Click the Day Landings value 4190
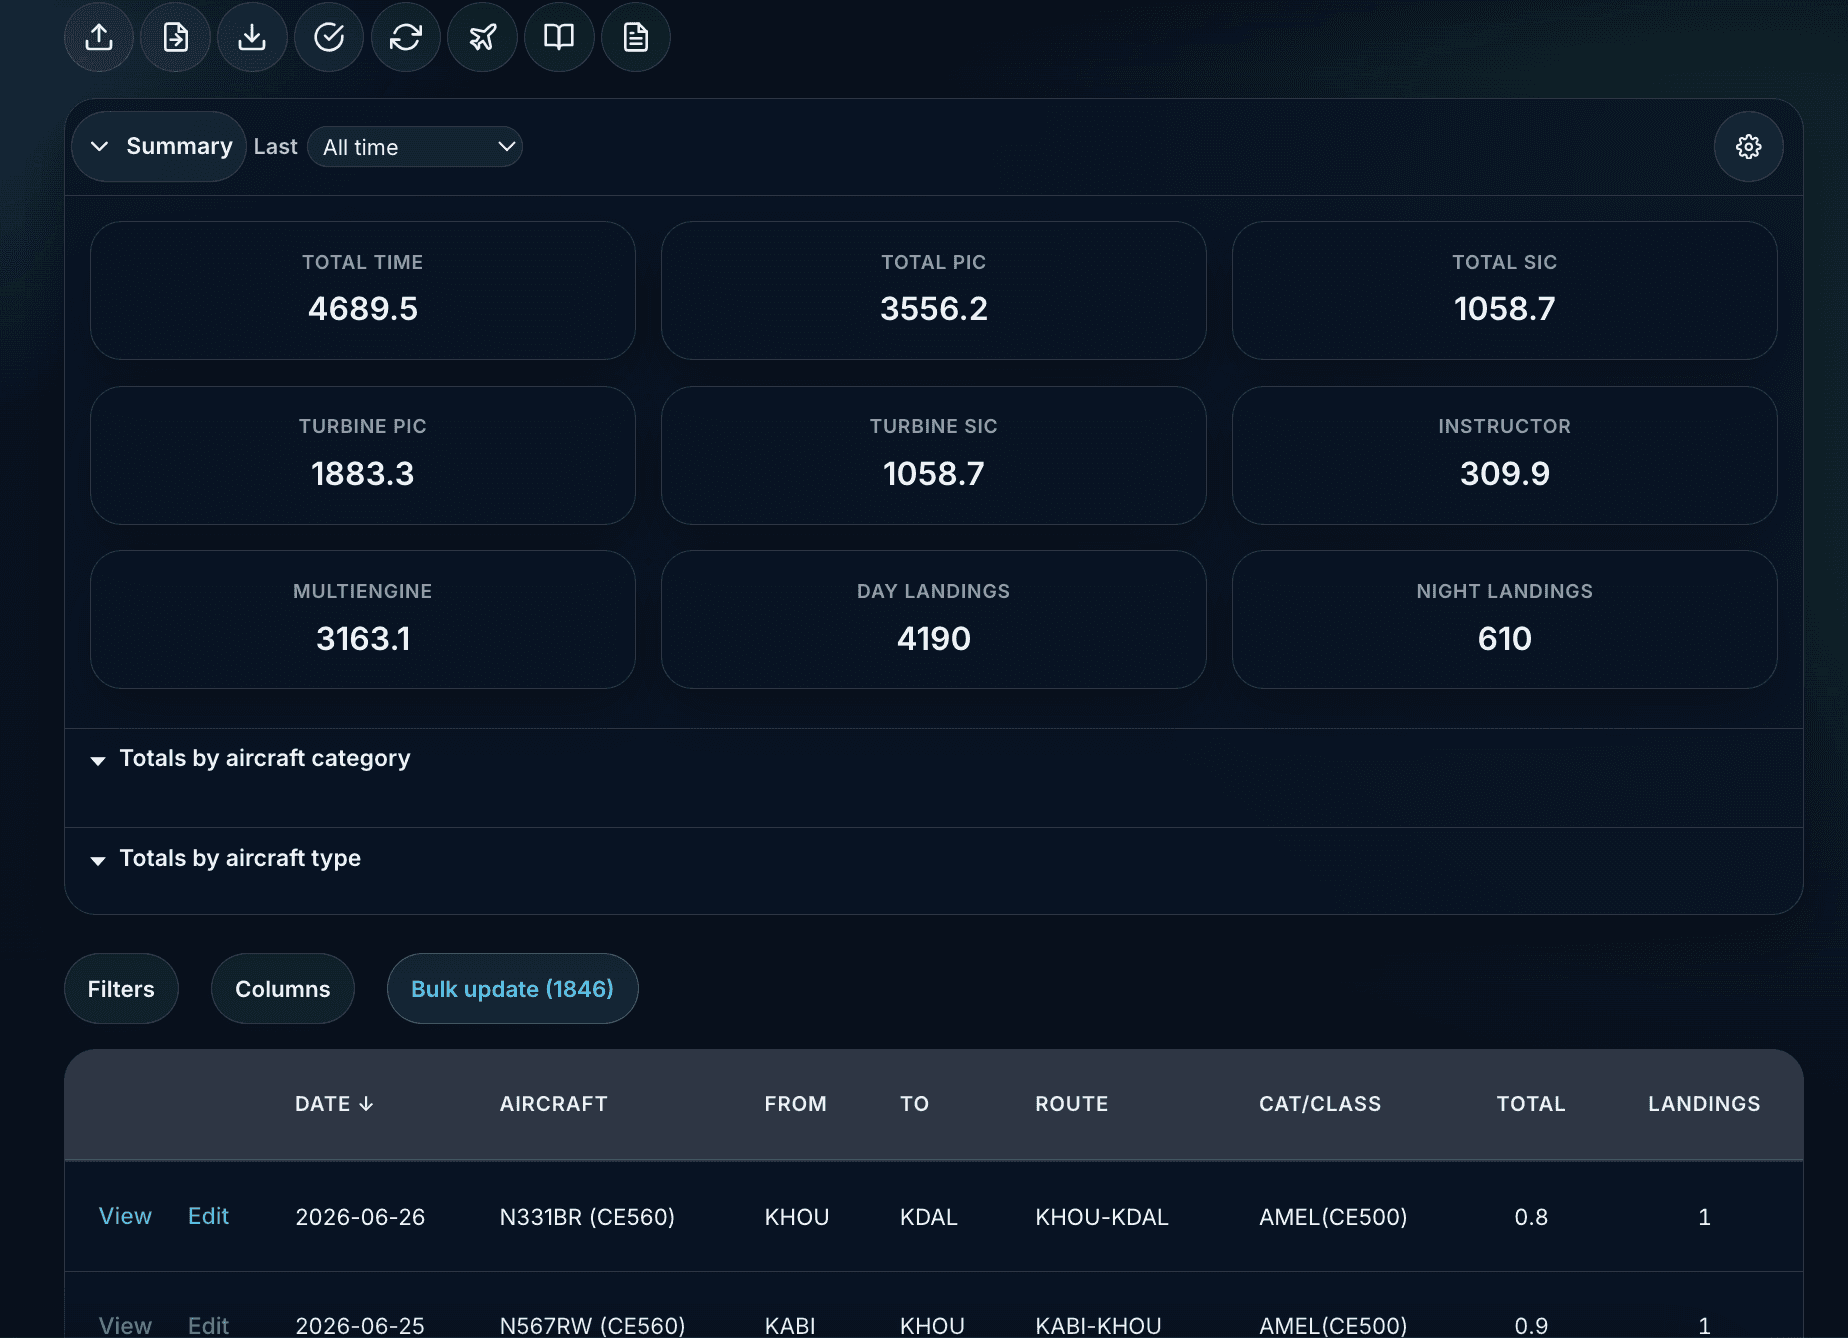This screenshot has height=1338, width=1848. (934, 639)
